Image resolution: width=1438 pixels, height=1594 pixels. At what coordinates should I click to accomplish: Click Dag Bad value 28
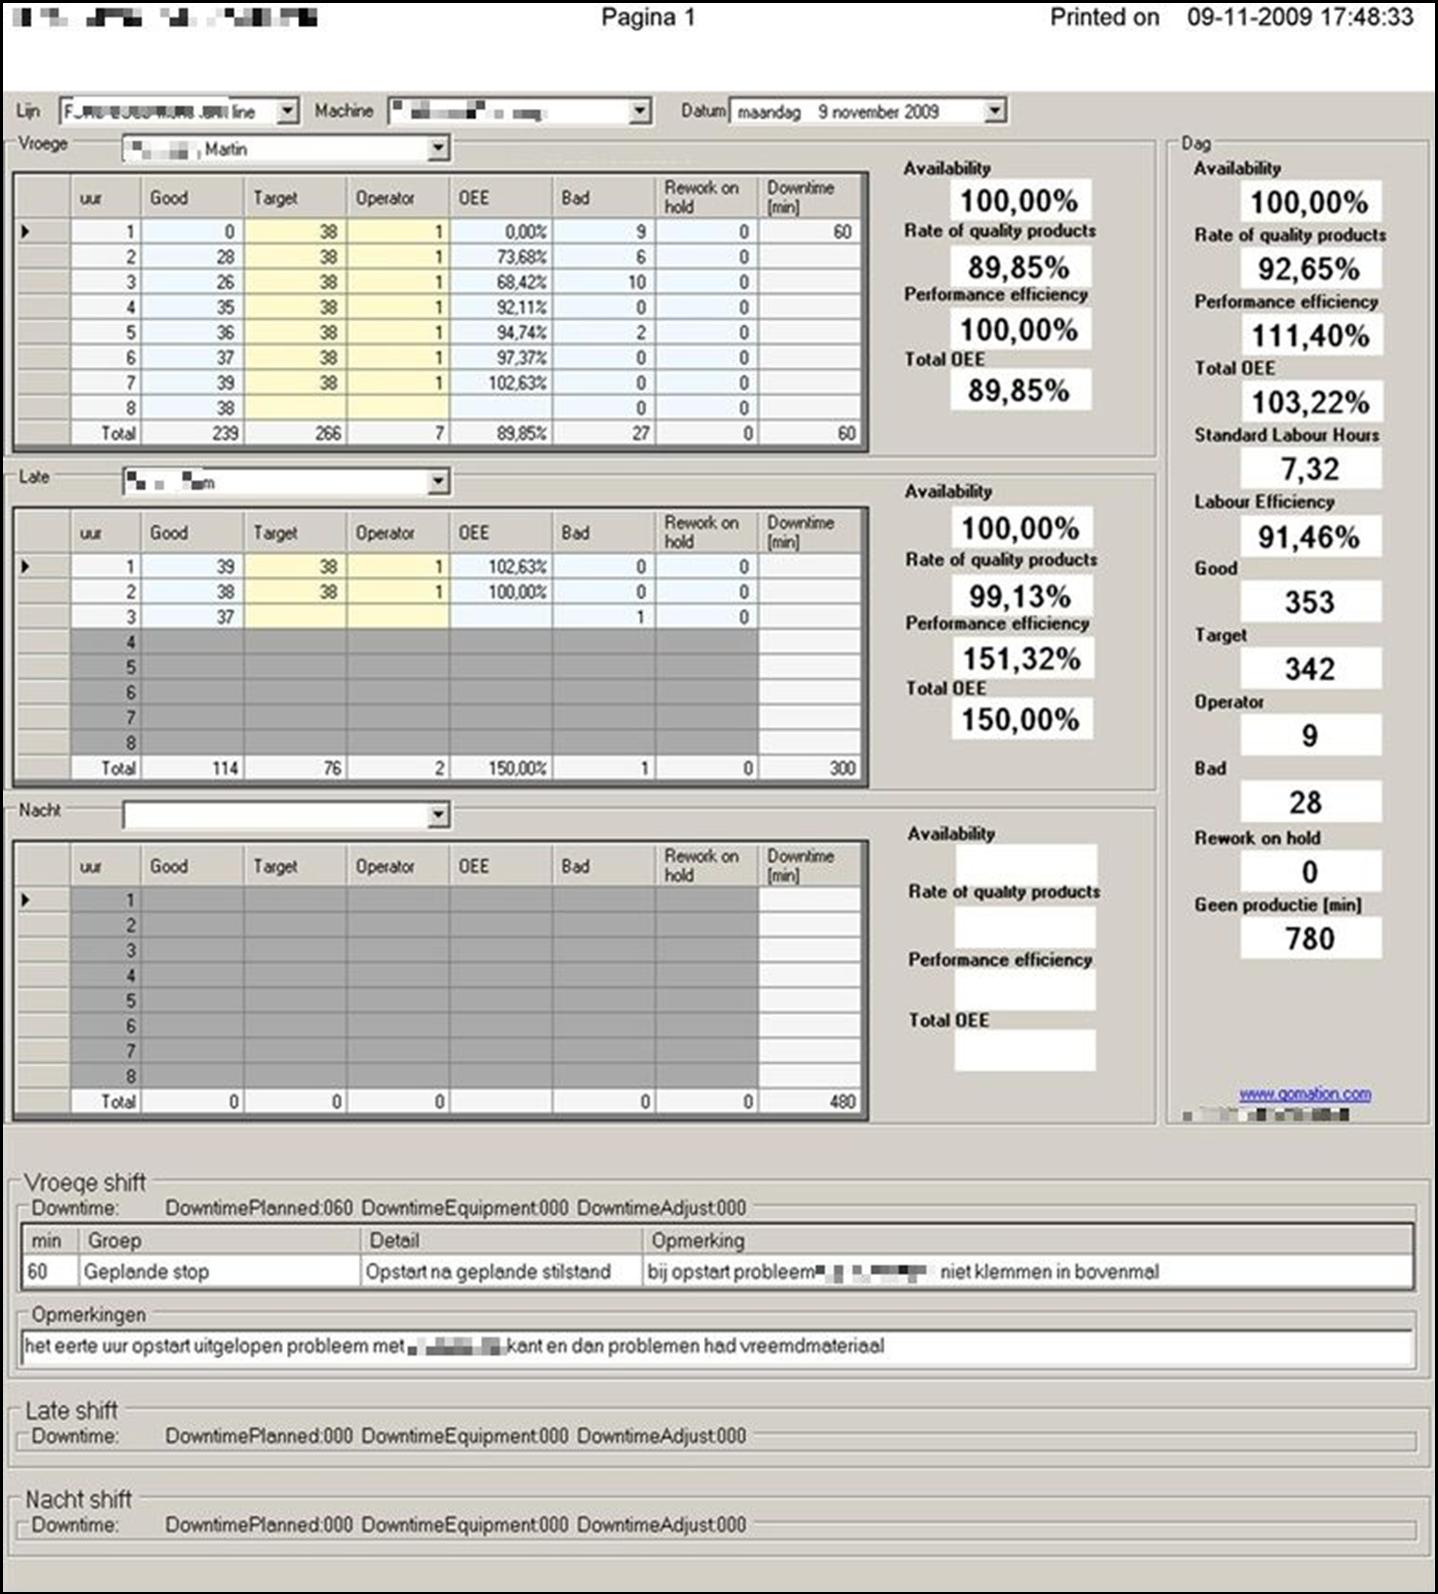pos(1311,802)
